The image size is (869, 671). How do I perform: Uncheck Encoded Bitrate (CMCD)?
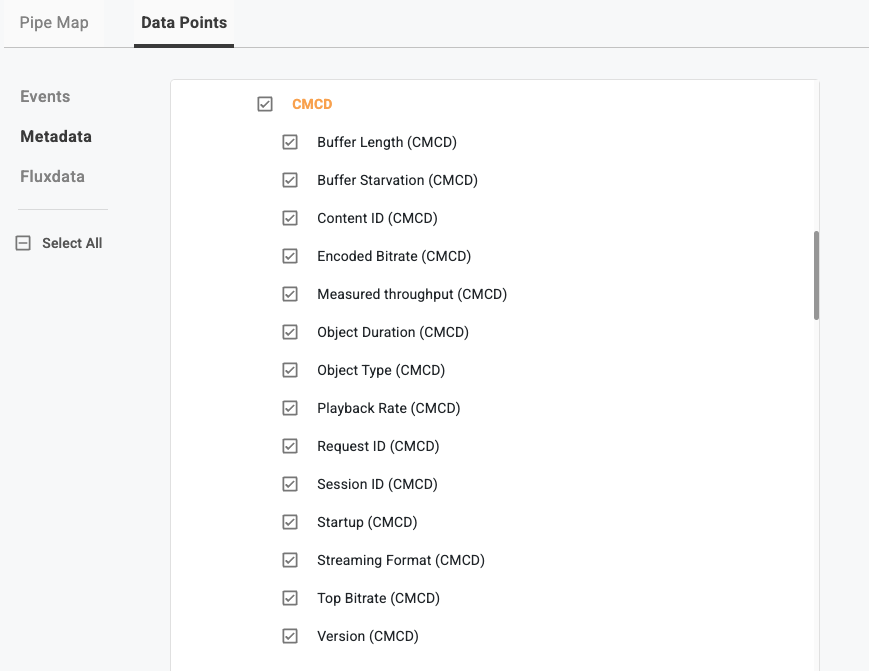290,256
